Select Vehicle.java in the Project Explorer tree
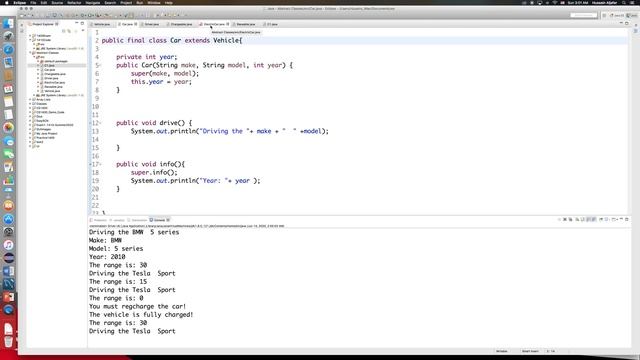This screenshot has width=640, height=360. pos(52,91)
